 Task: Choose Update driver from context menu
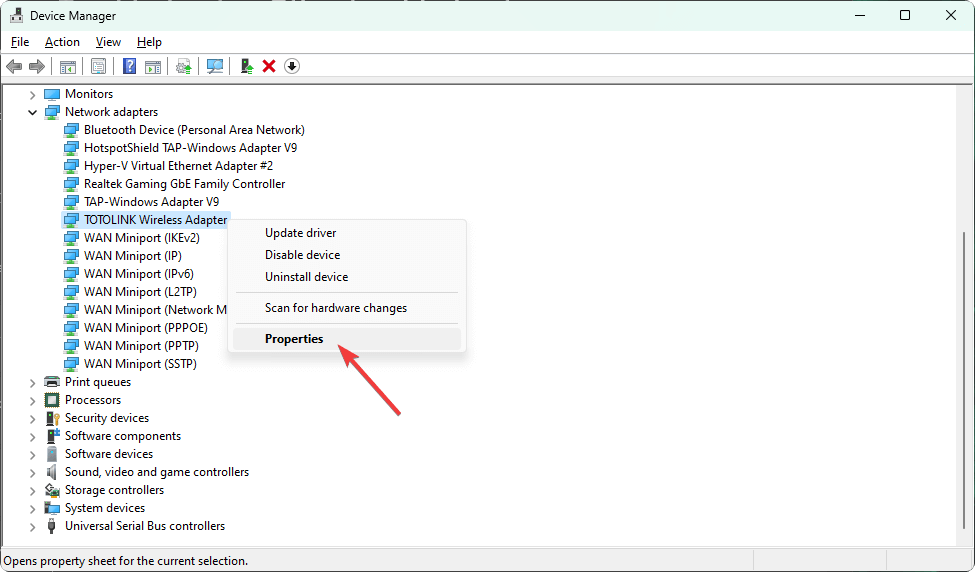[x=347, y=233]
